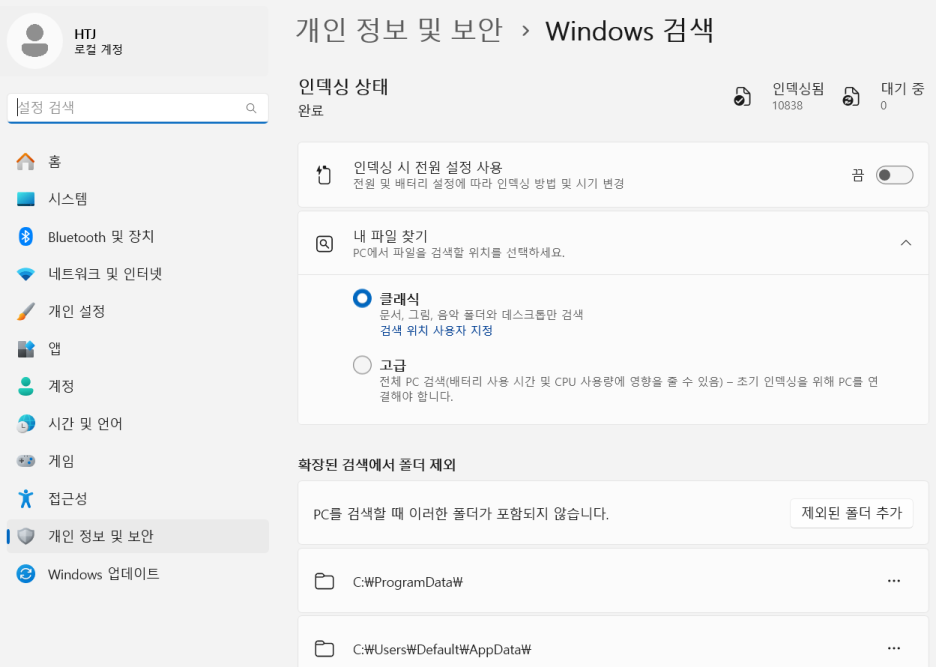The image size is (936, 667).
Task: Open 네트워크 및 인터넷 category
Action: tap(138, 274)
